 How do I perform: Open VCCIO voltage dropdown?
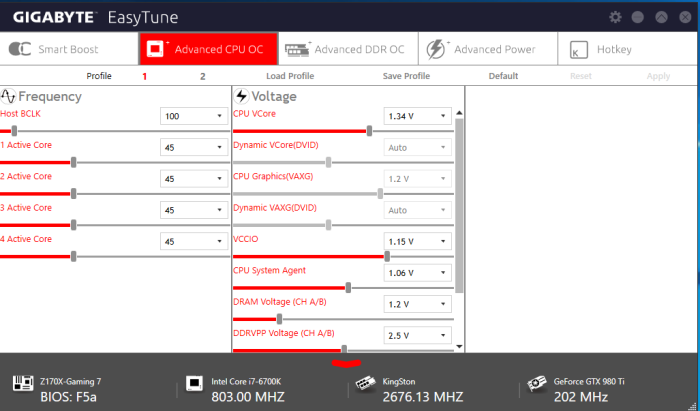417,241
